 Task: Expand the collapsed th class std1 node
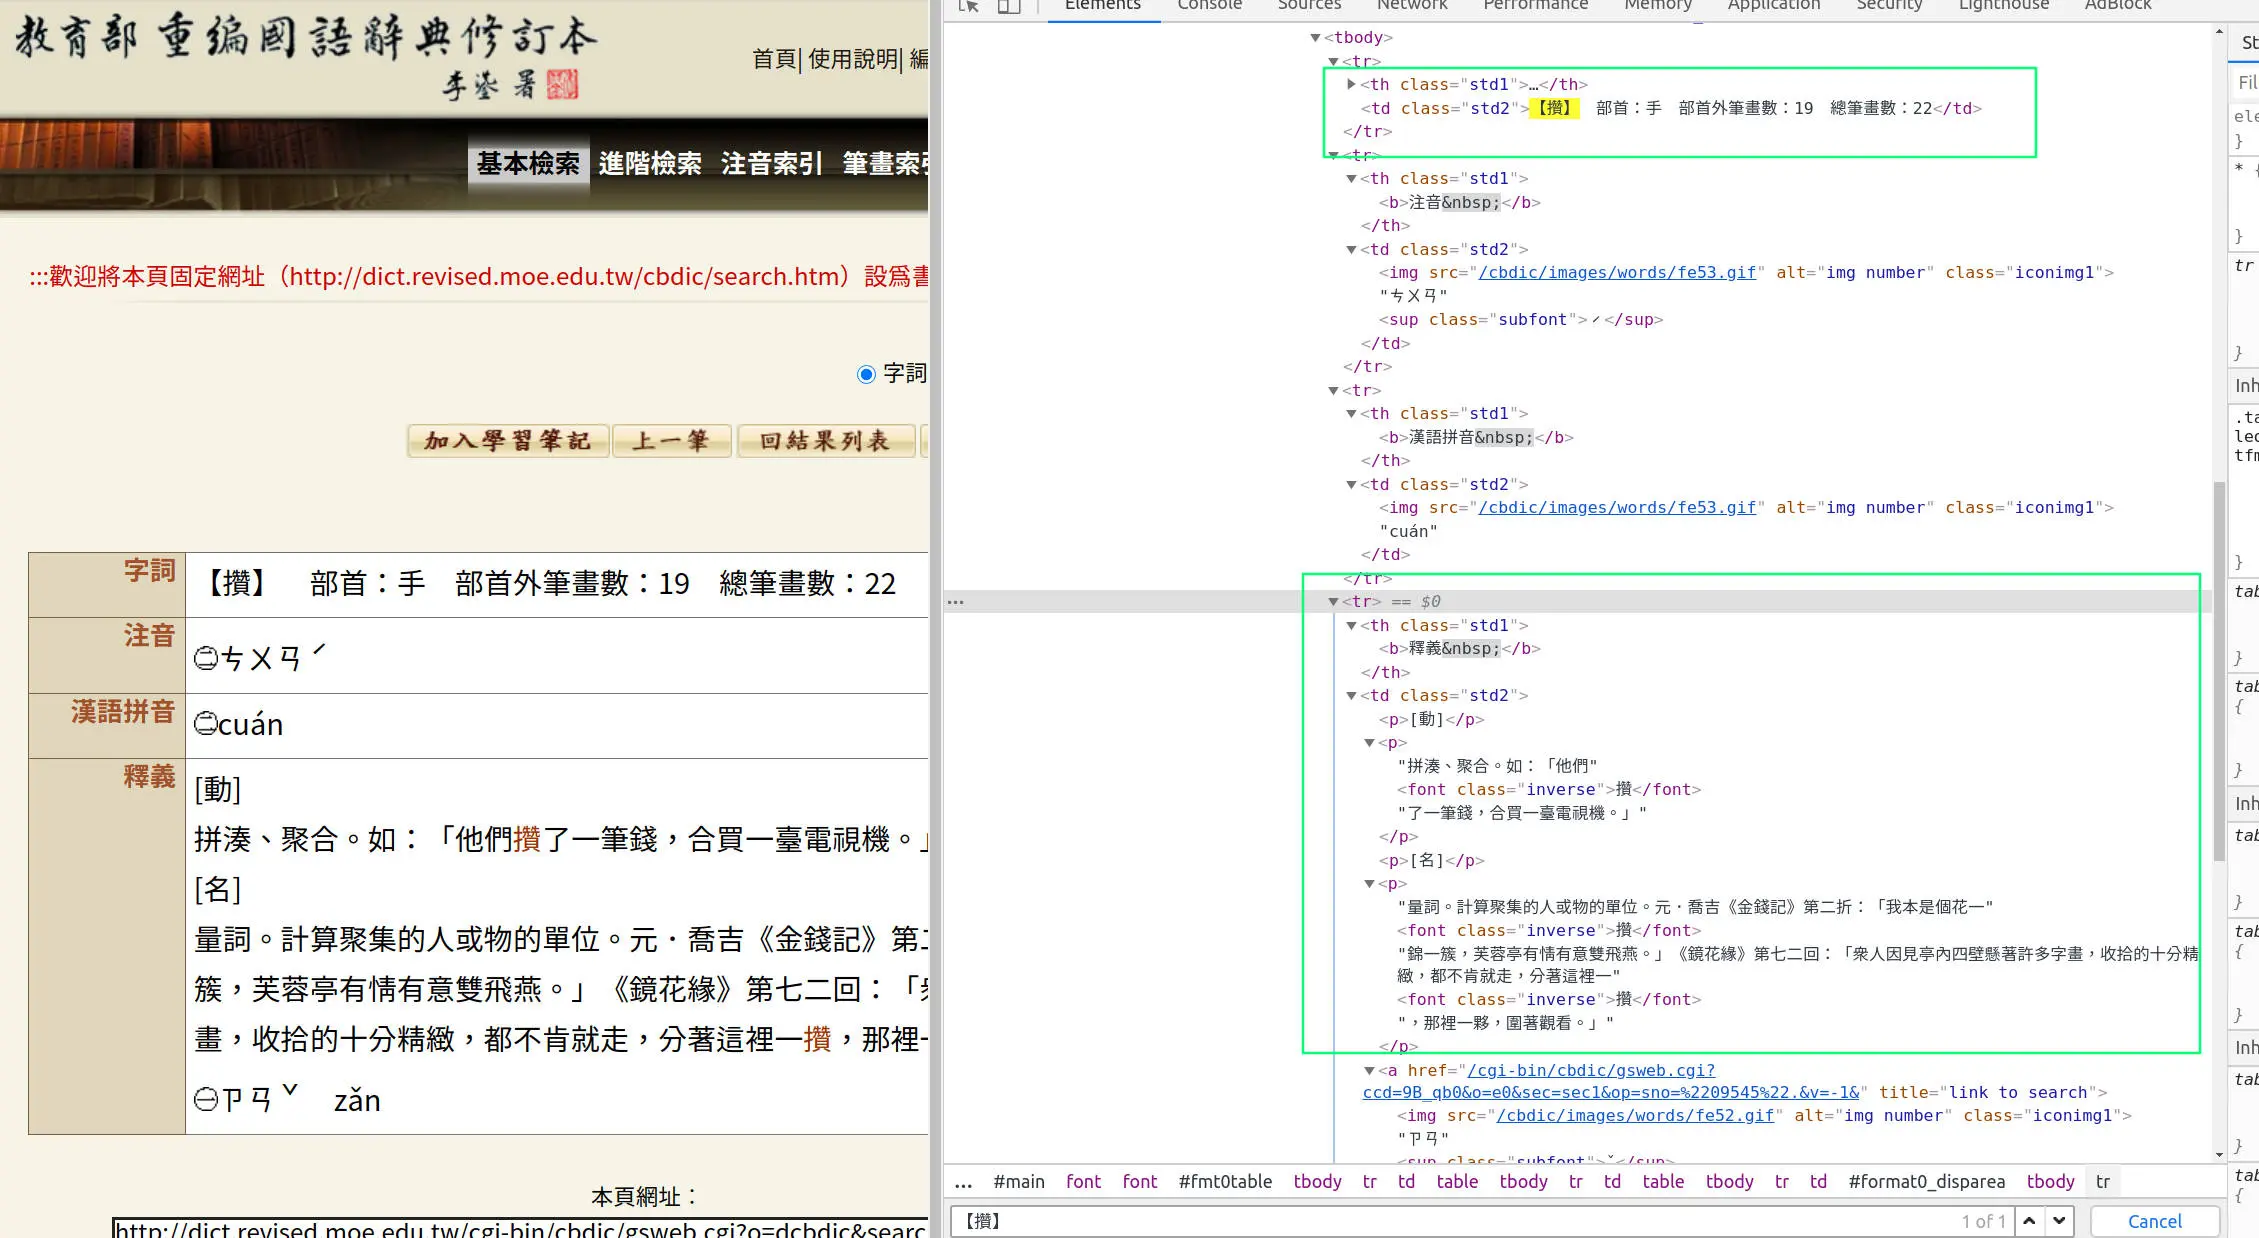1352,84
